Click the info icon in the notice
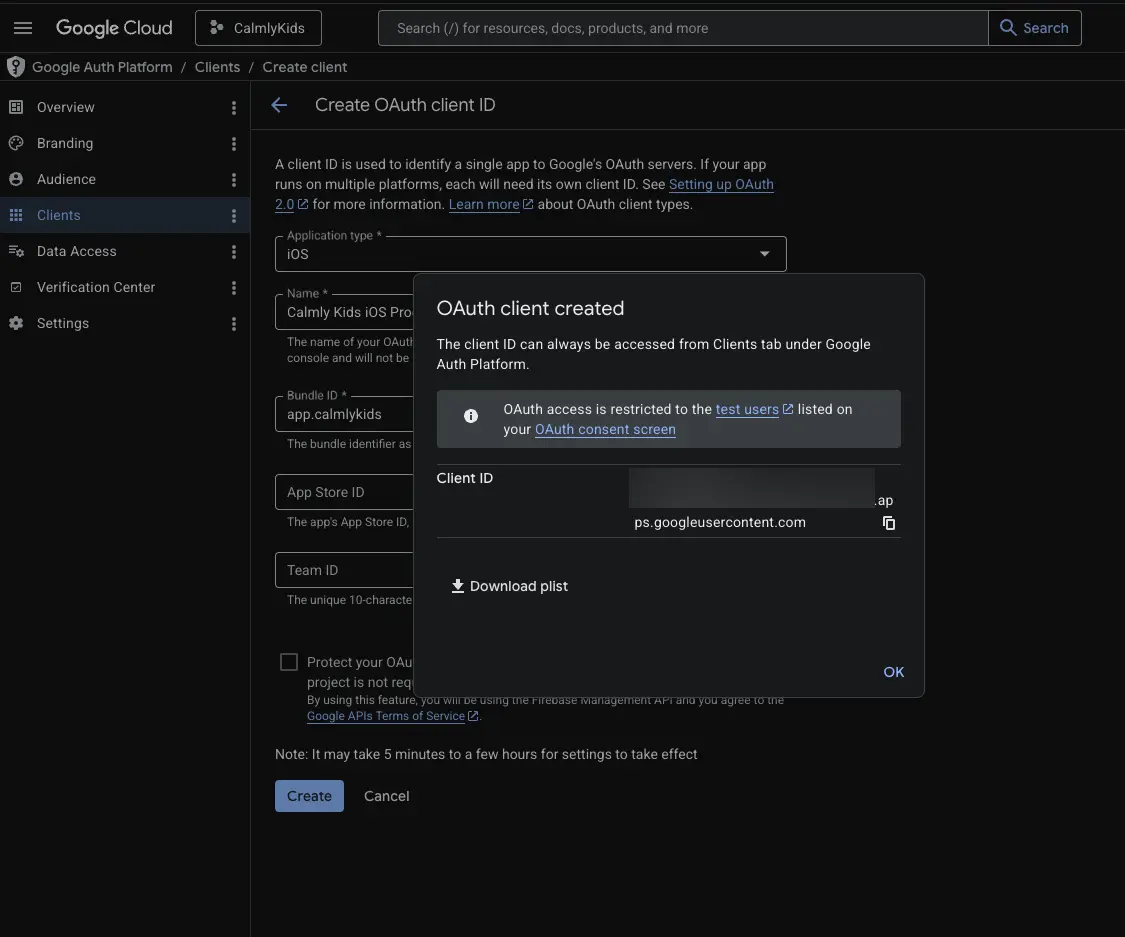 click(471, 416)
